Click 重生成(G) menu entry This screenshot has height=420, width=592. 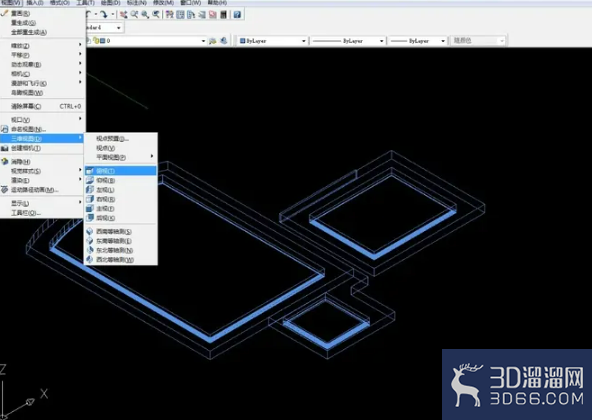(x=42, y=23)
